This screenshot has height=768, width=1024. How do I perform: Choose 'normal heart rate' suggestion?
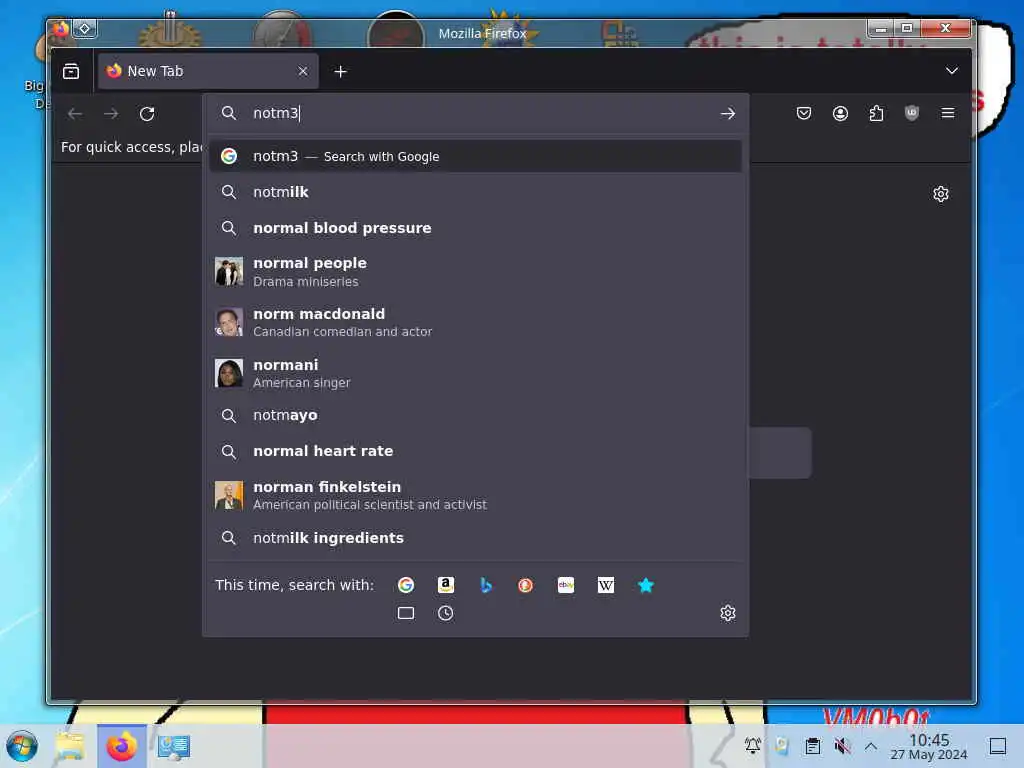(475, 451)
